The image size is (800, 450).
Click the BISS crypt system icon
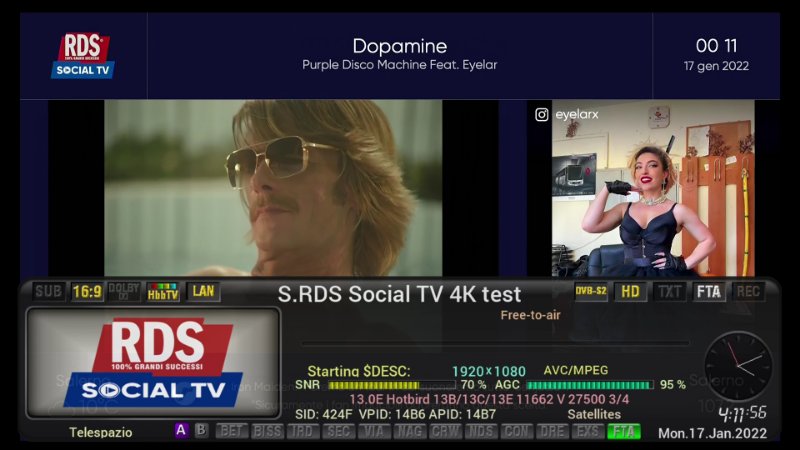[267, 432]
